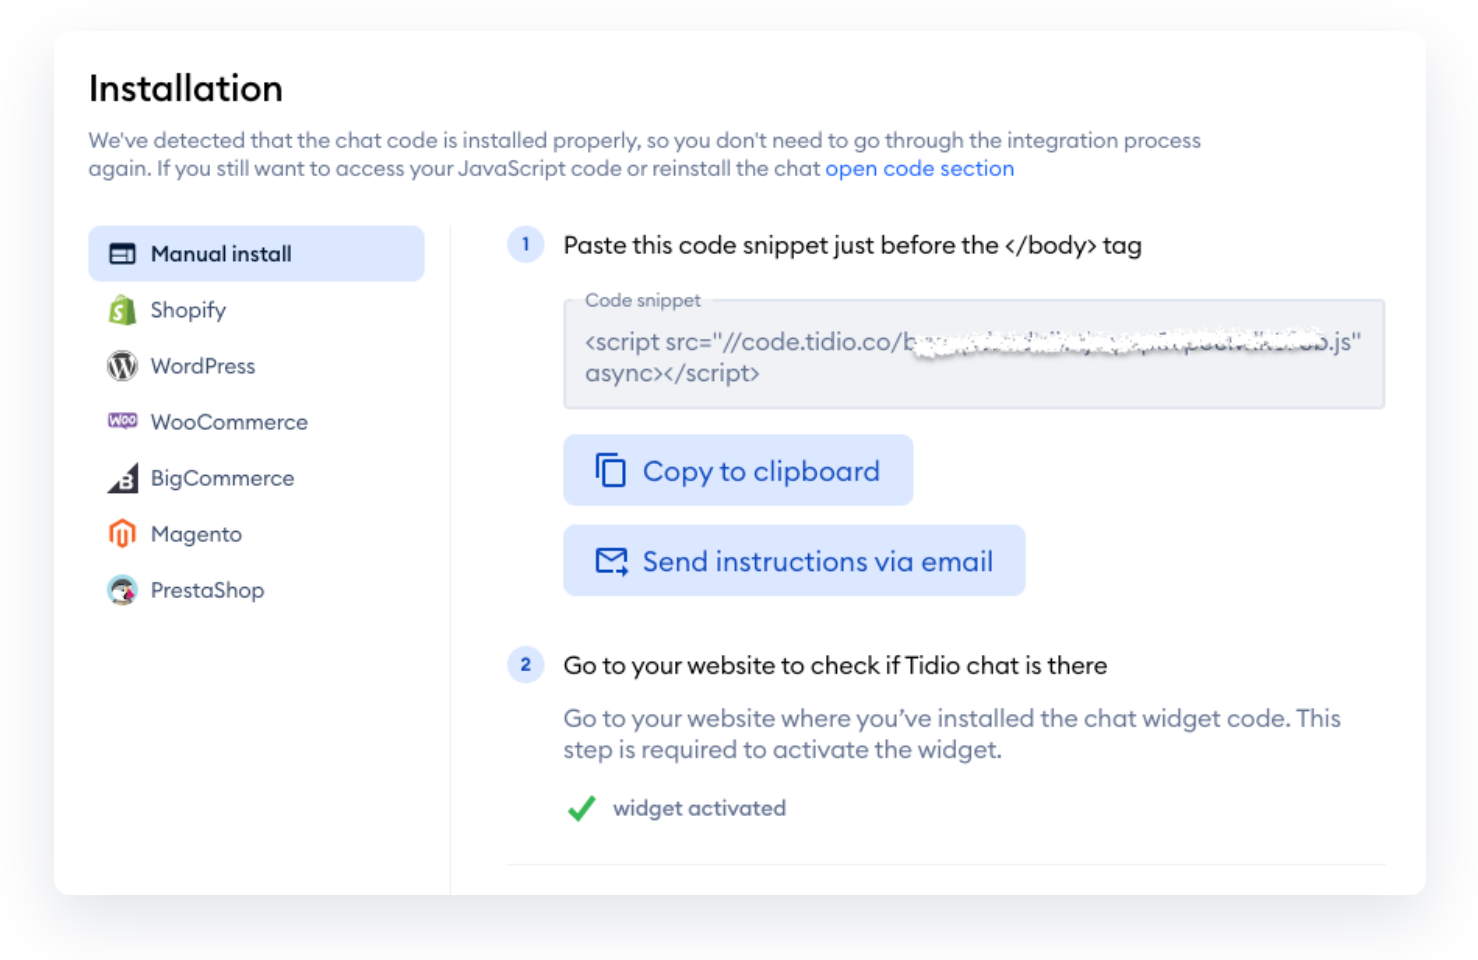Click the orange Magento logo icon

(122, 534)
